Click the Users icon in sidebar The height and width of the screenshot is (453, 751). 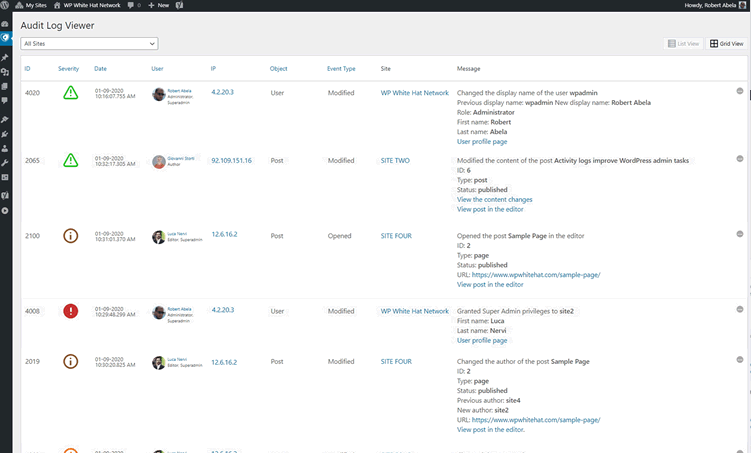click(x=5, y=147)
